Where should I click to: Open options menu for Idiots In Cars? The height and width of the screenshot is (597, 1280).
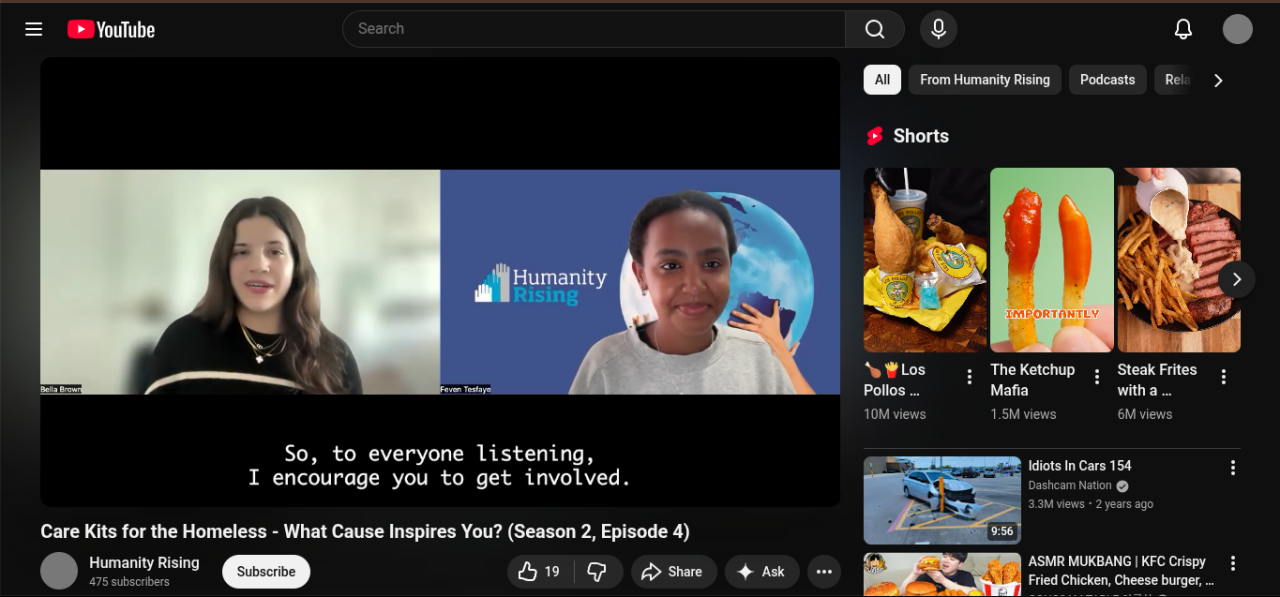(1232, 468)
